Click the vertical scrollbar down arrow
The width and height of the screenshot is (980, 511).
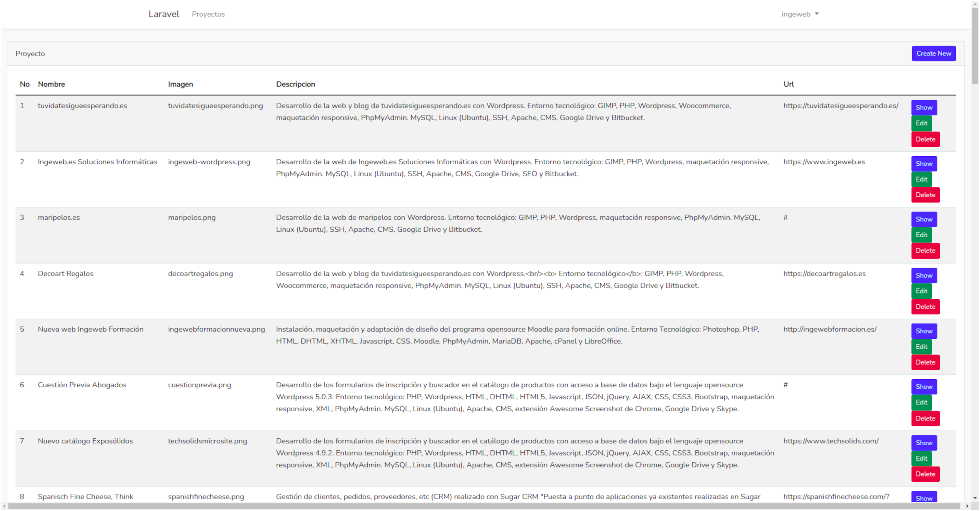[x=975, y=499]
